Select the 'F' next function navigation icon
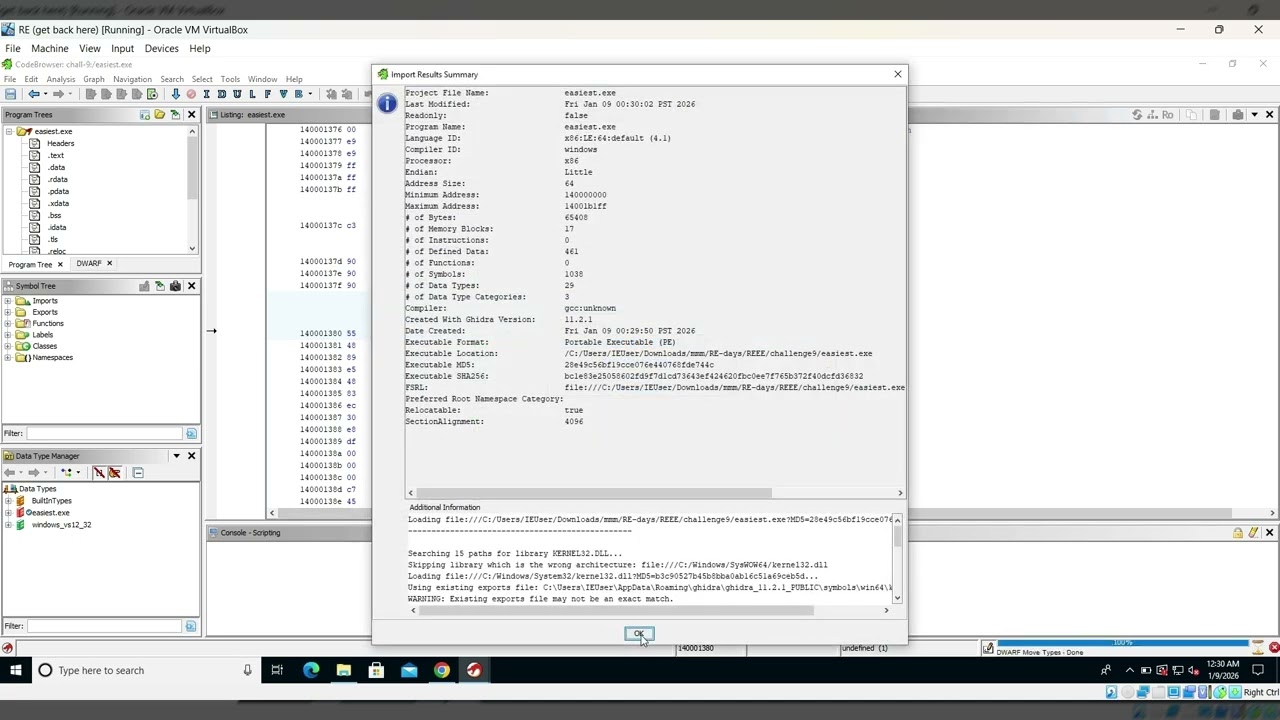The width and height of the screenshot is (1280, 720). (267, 94)
